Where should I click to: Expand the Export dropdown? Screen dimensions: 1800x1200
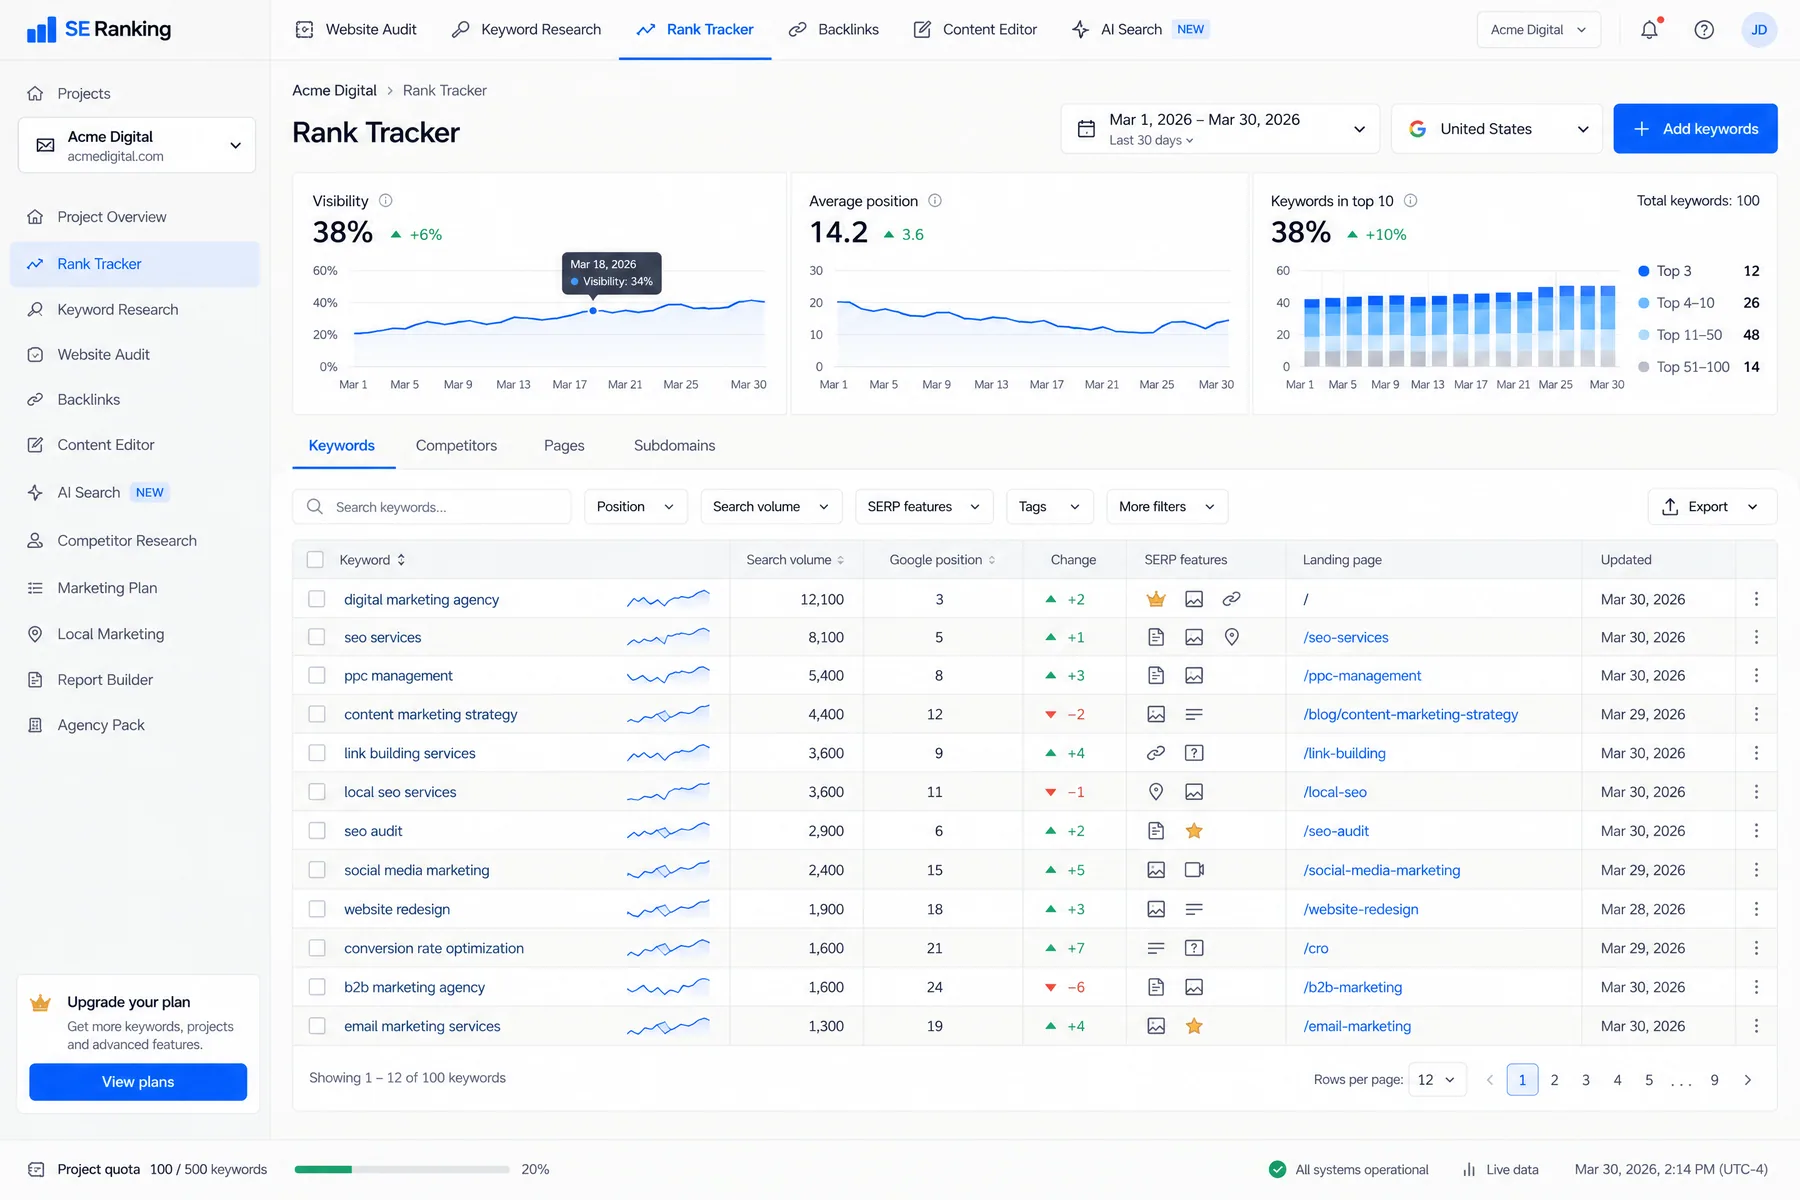(x=1711, y=507)
